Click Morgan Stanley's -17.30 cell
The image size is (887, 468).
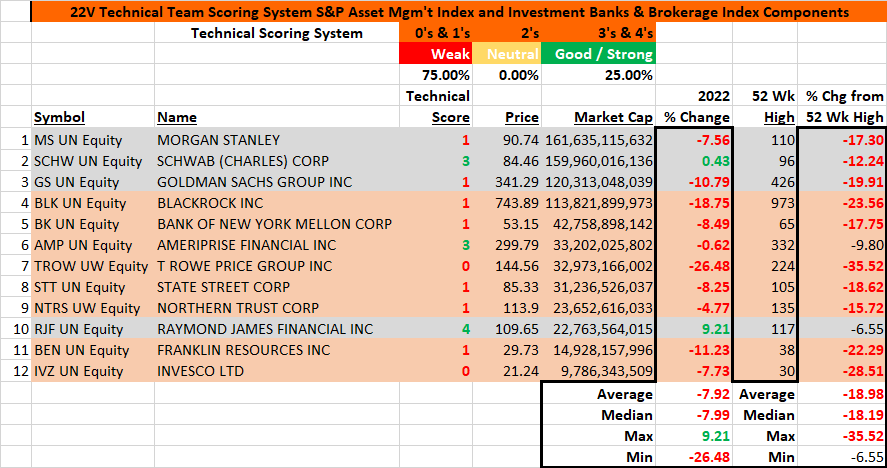coord(842,139)
